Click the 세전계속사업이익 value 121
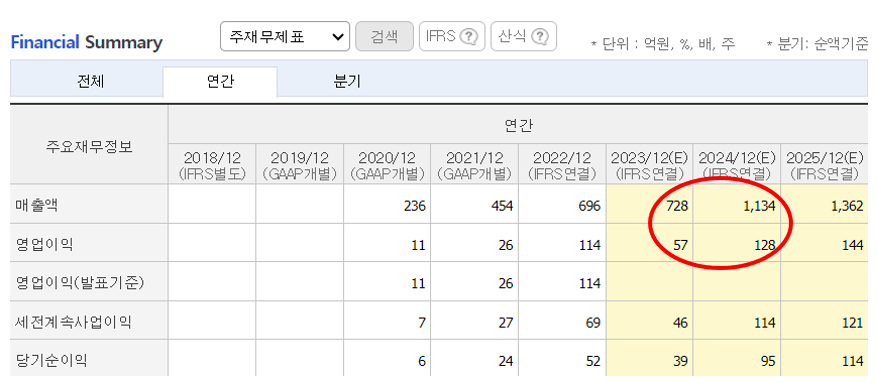Image resolution: width=877 pixels, height=384 pixels. tap(852, 323)
